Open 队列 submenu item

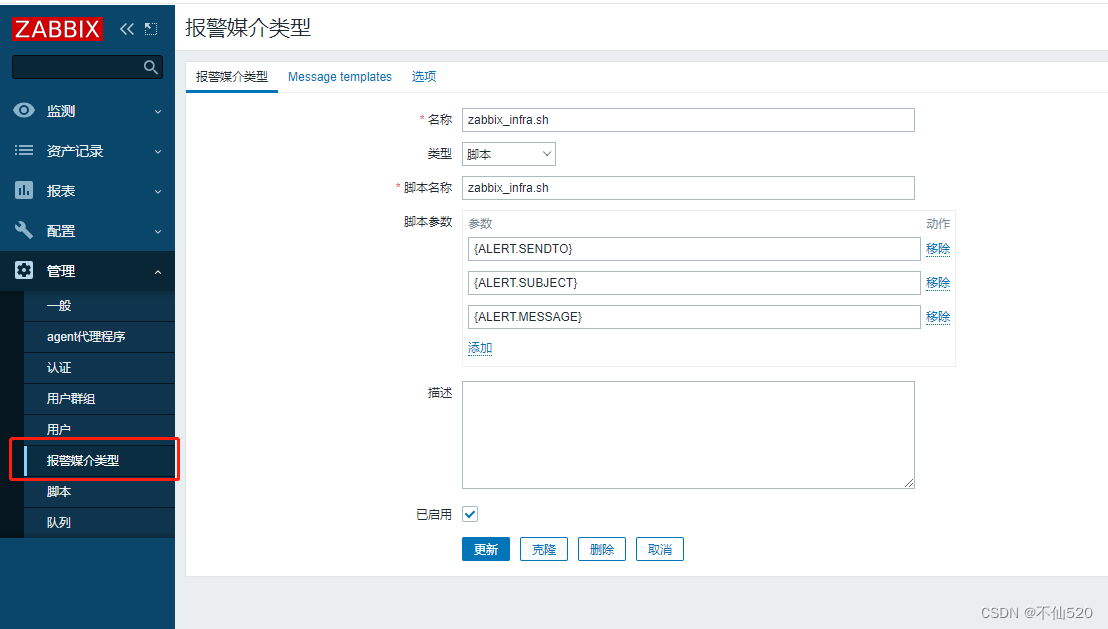pos(100,523)
